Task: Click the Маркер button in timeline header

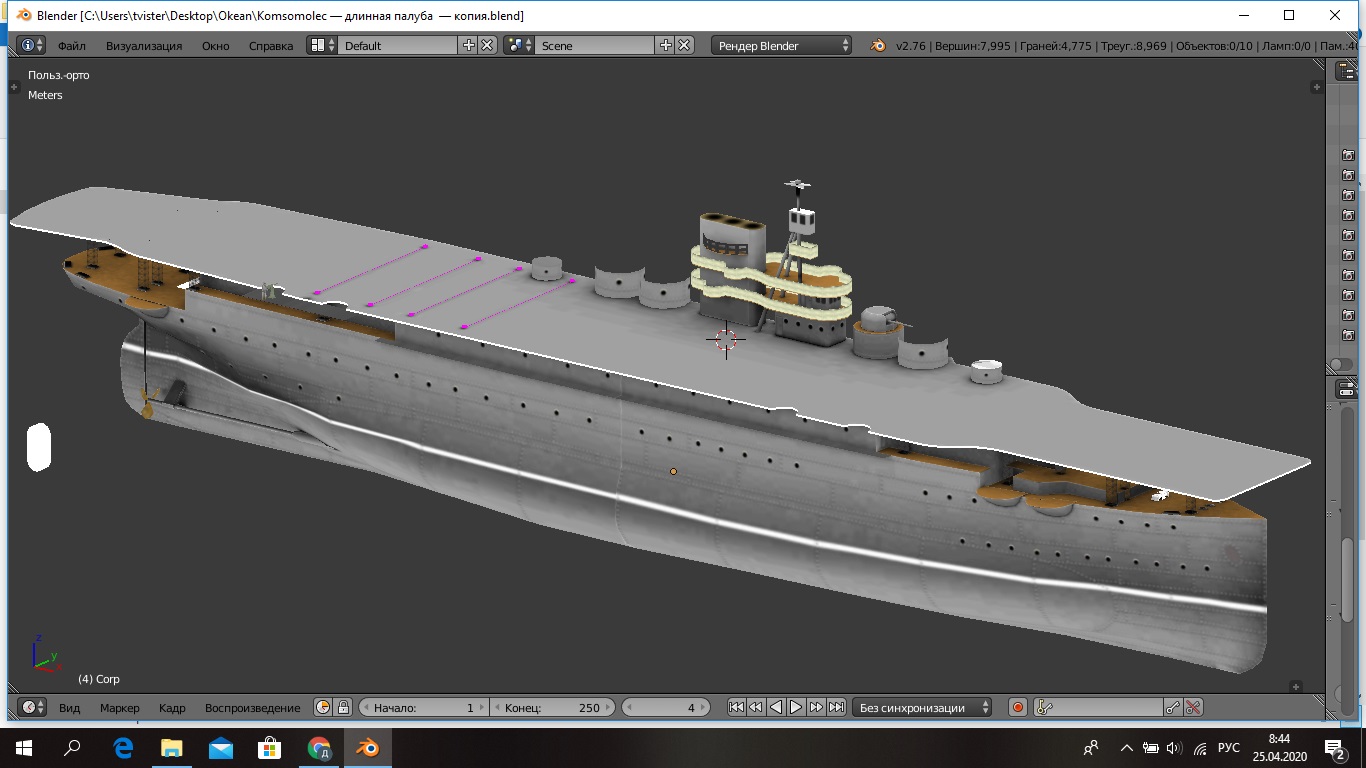Action: pos(120,708)
